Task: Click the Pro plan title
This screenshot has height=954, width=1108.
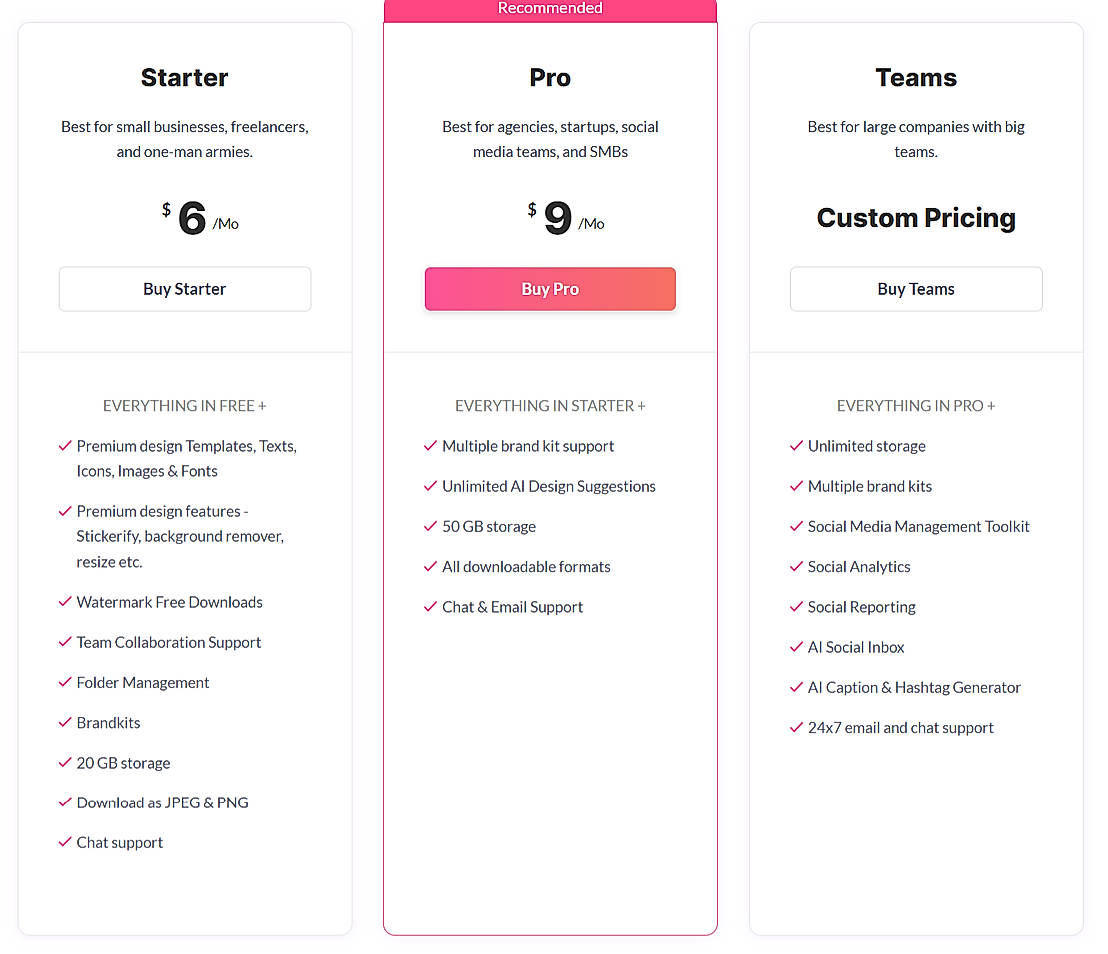Action: click(550, 77)
